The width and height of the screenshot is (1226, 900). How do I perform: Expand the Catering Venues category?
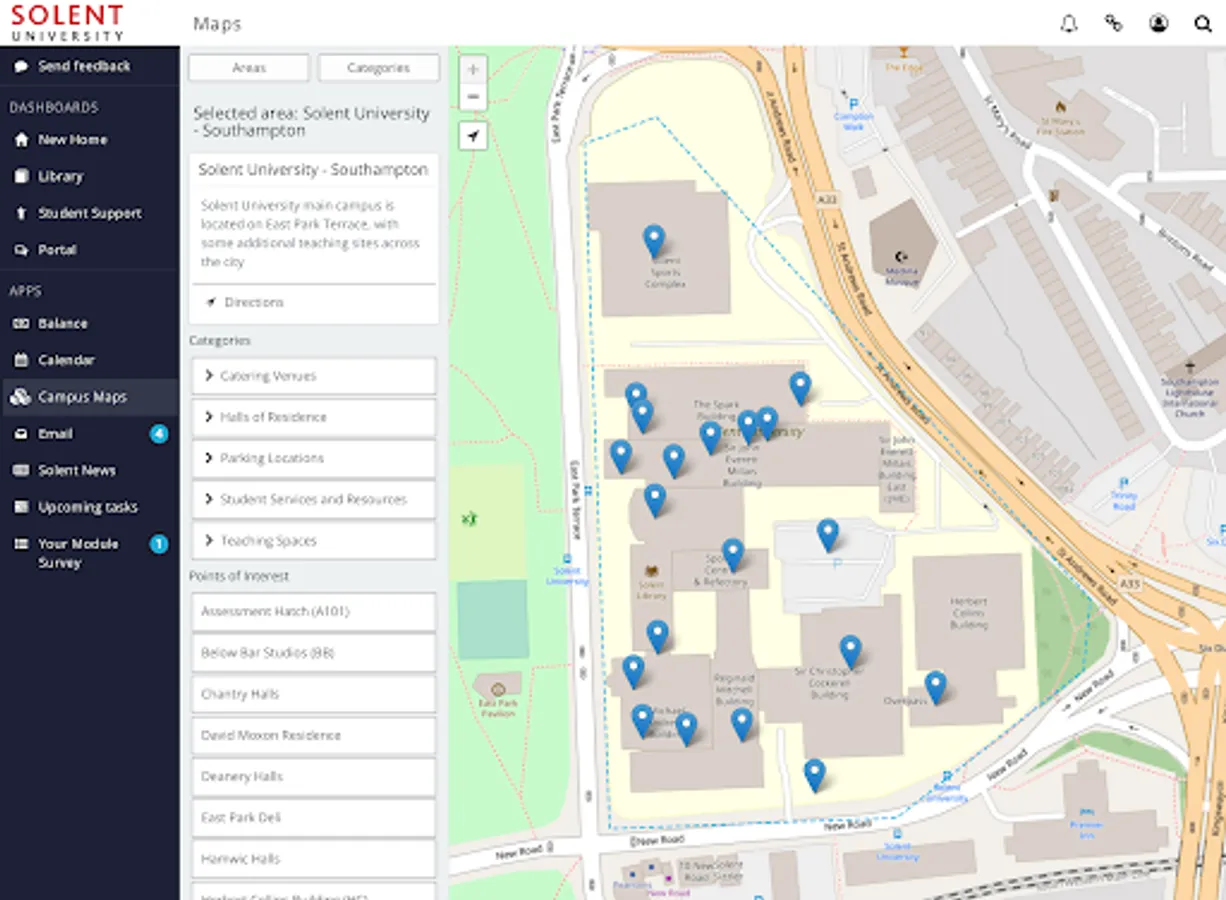click(x=314, y=376)
